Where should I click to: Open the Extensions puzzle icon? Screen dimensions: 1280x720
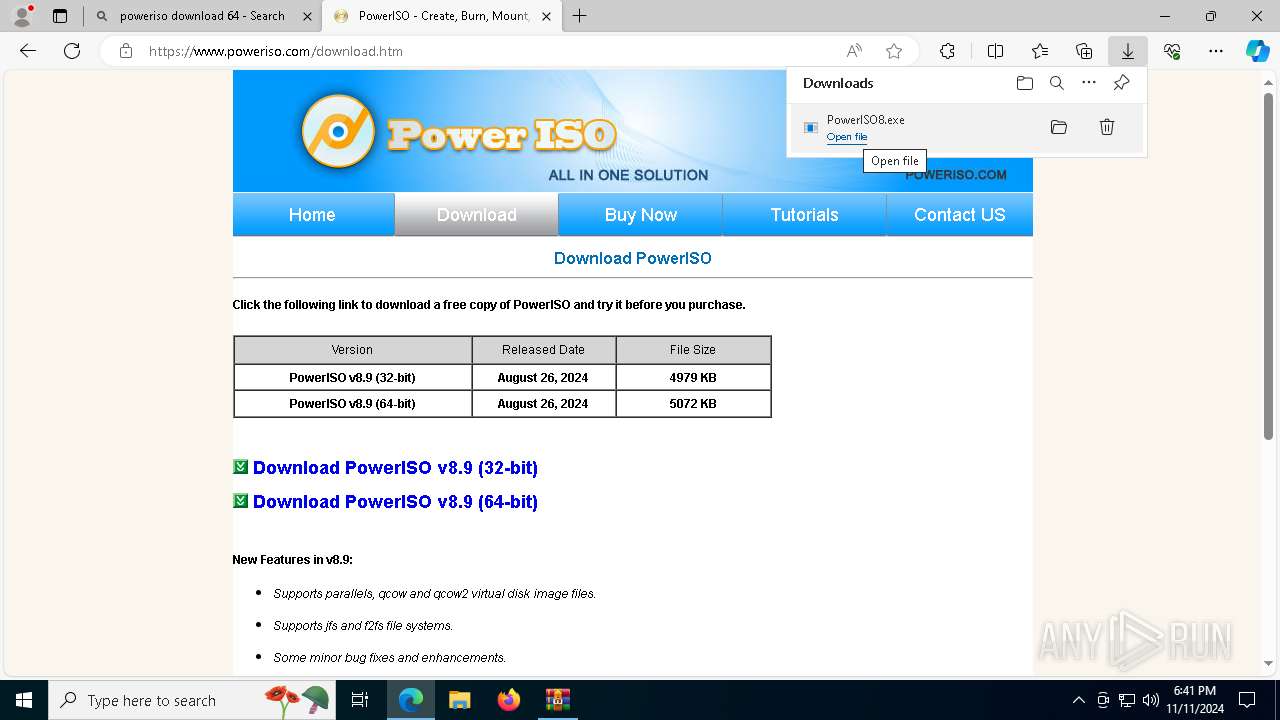tap(947, 51)
